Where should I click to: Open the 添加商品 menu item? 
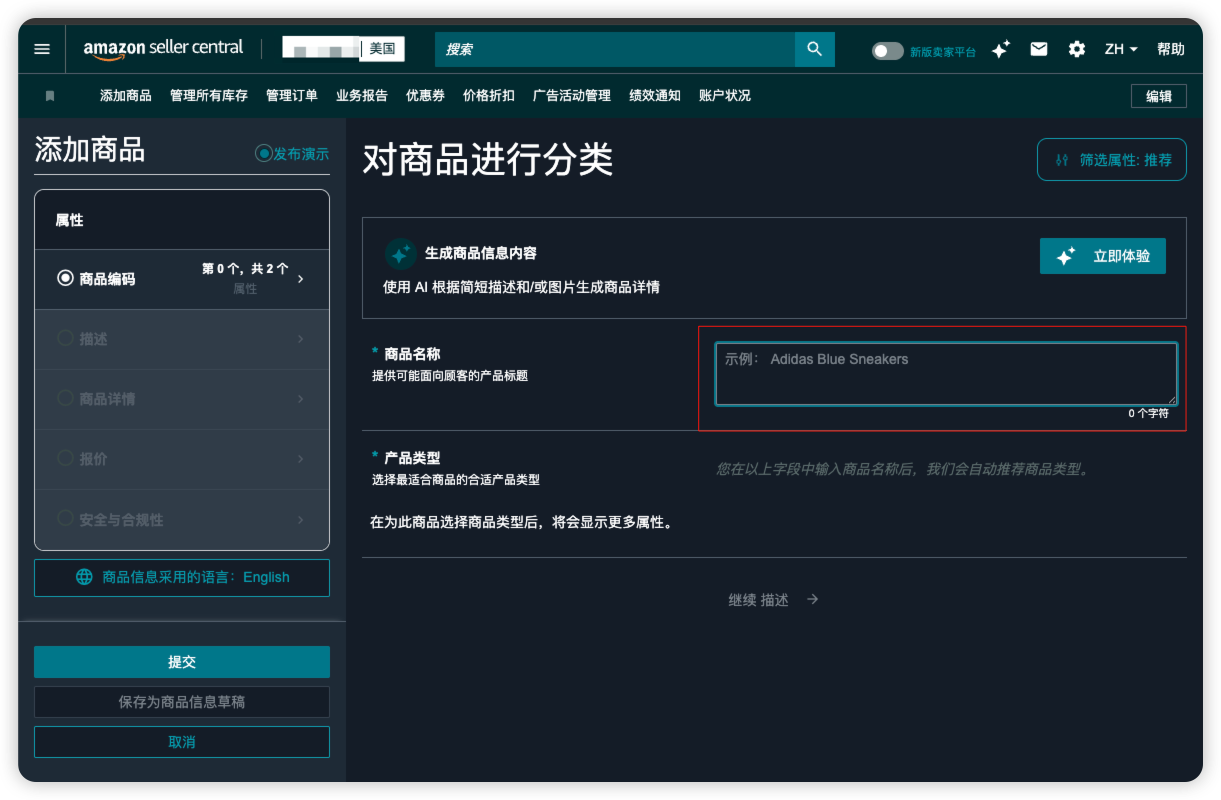pos(126,96)
